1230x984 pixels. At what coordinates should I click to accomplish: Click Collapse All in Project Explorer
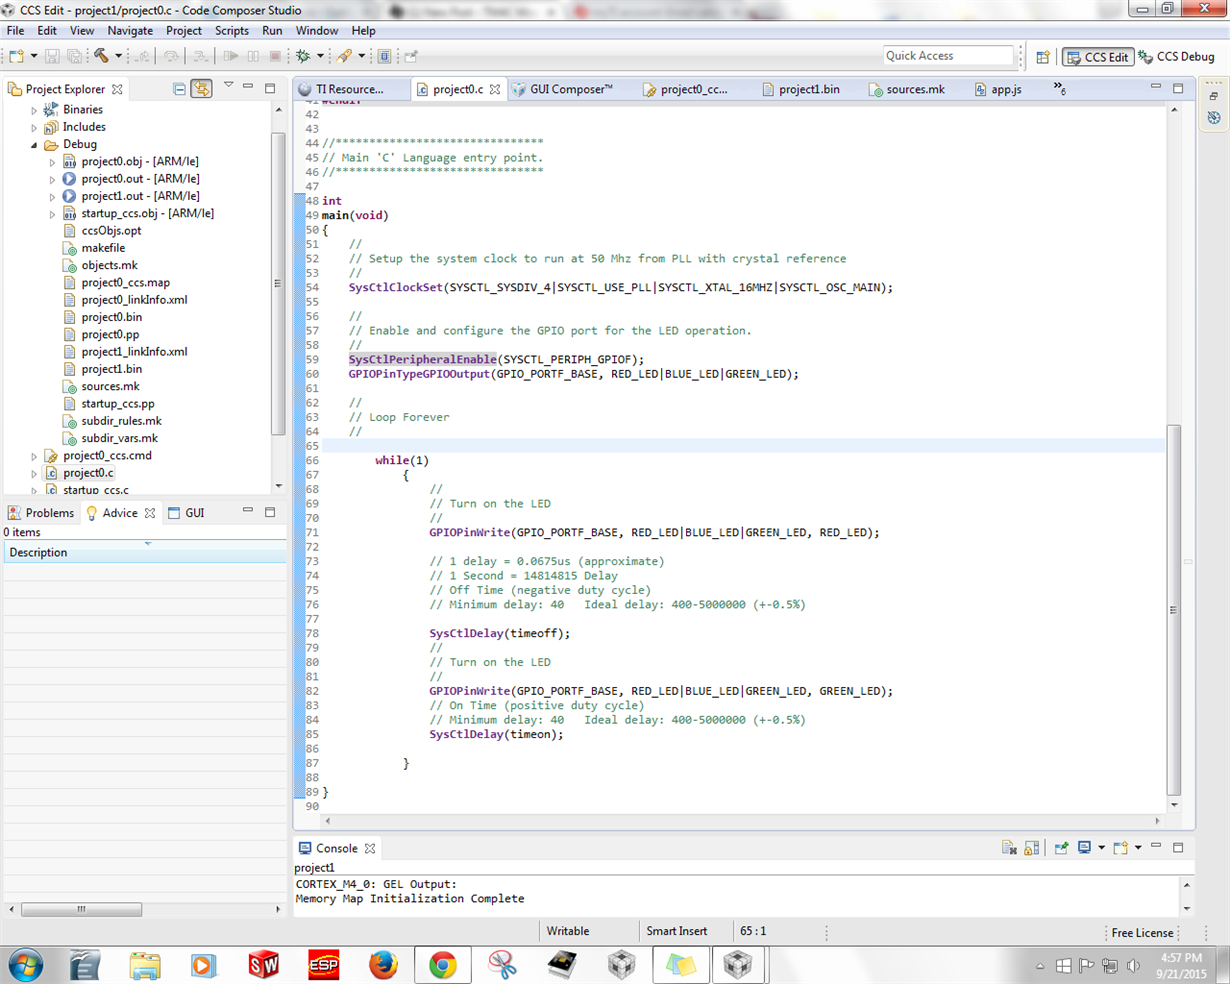pos(179,89)
